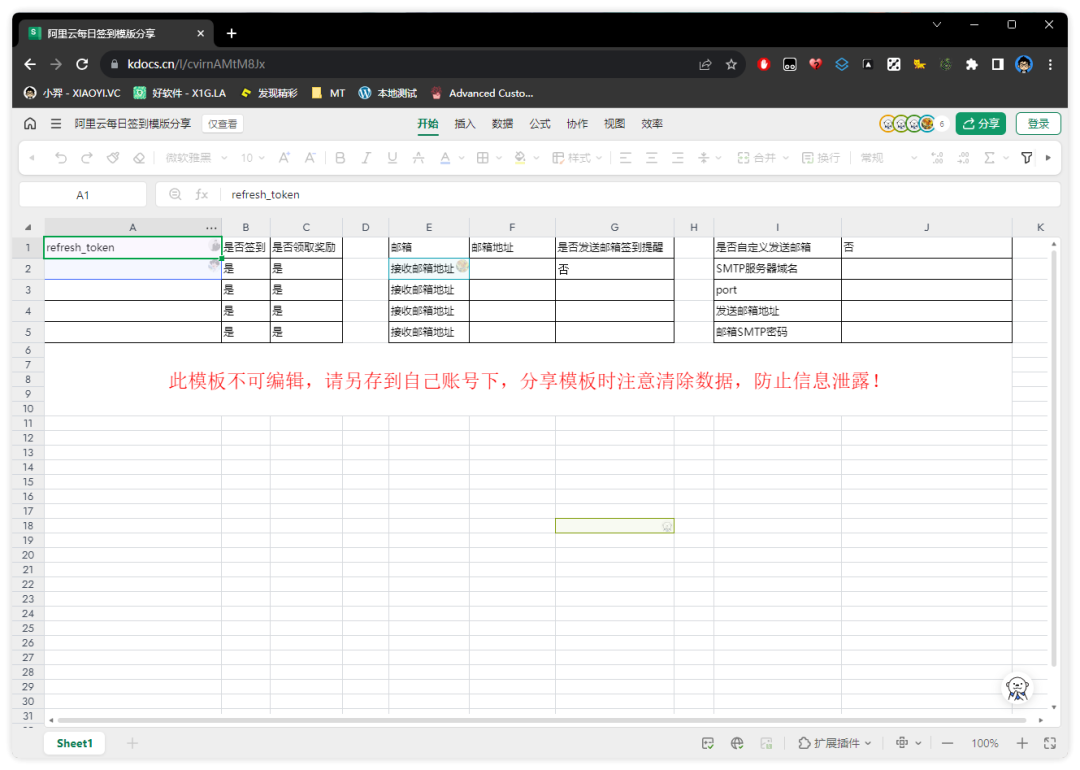Toggle italic formatting in the toolbar
Image resolution: width=1080 pixels, height=770 pixels.
[x=366, y=158]
